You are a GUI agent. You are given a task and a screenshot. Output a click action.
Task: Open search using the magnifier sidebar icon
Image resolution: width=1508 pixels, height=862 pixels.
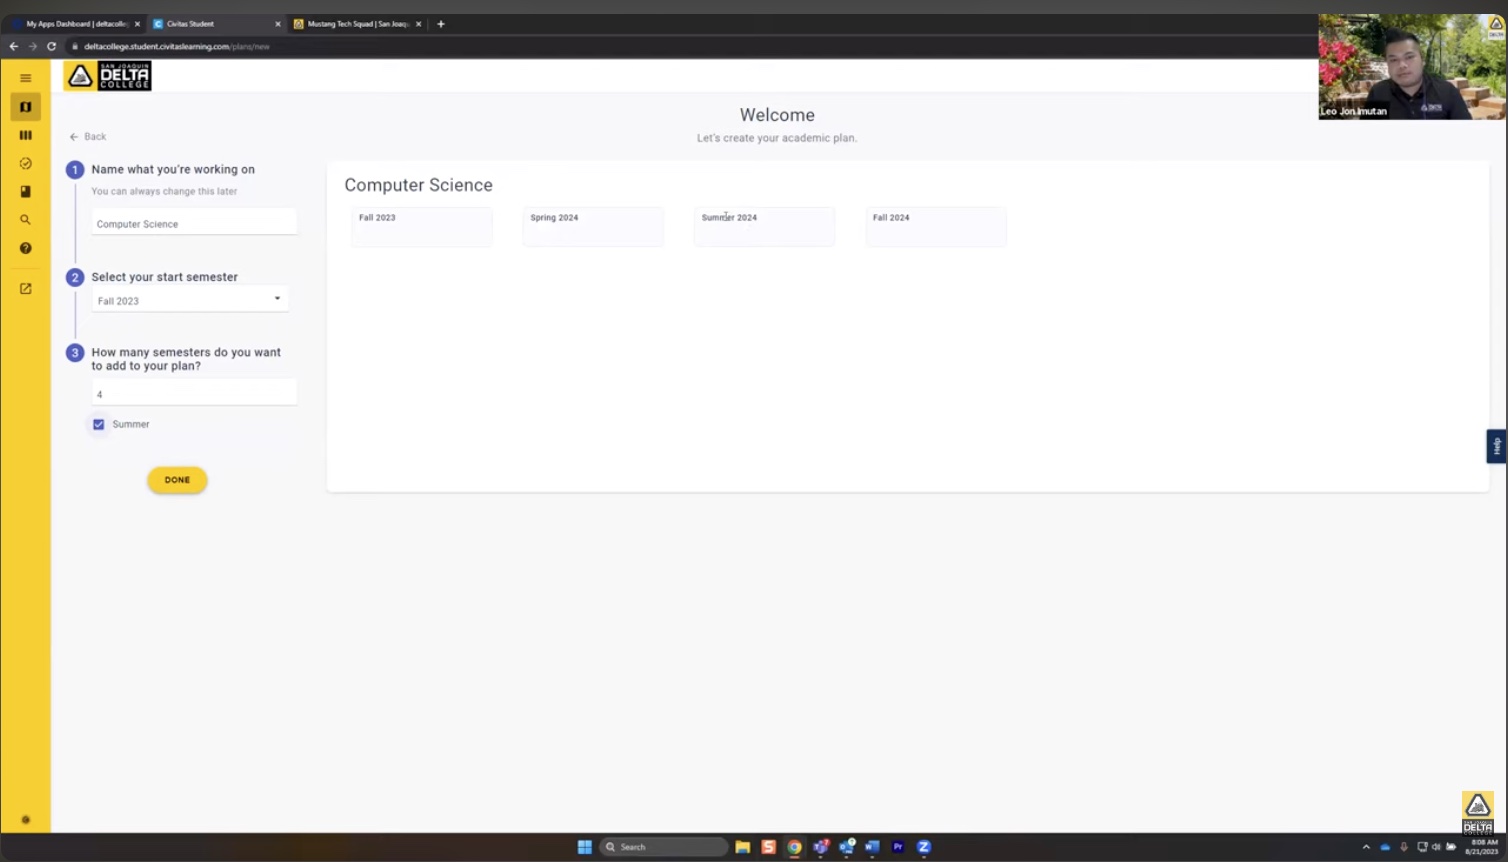(25, 219)
